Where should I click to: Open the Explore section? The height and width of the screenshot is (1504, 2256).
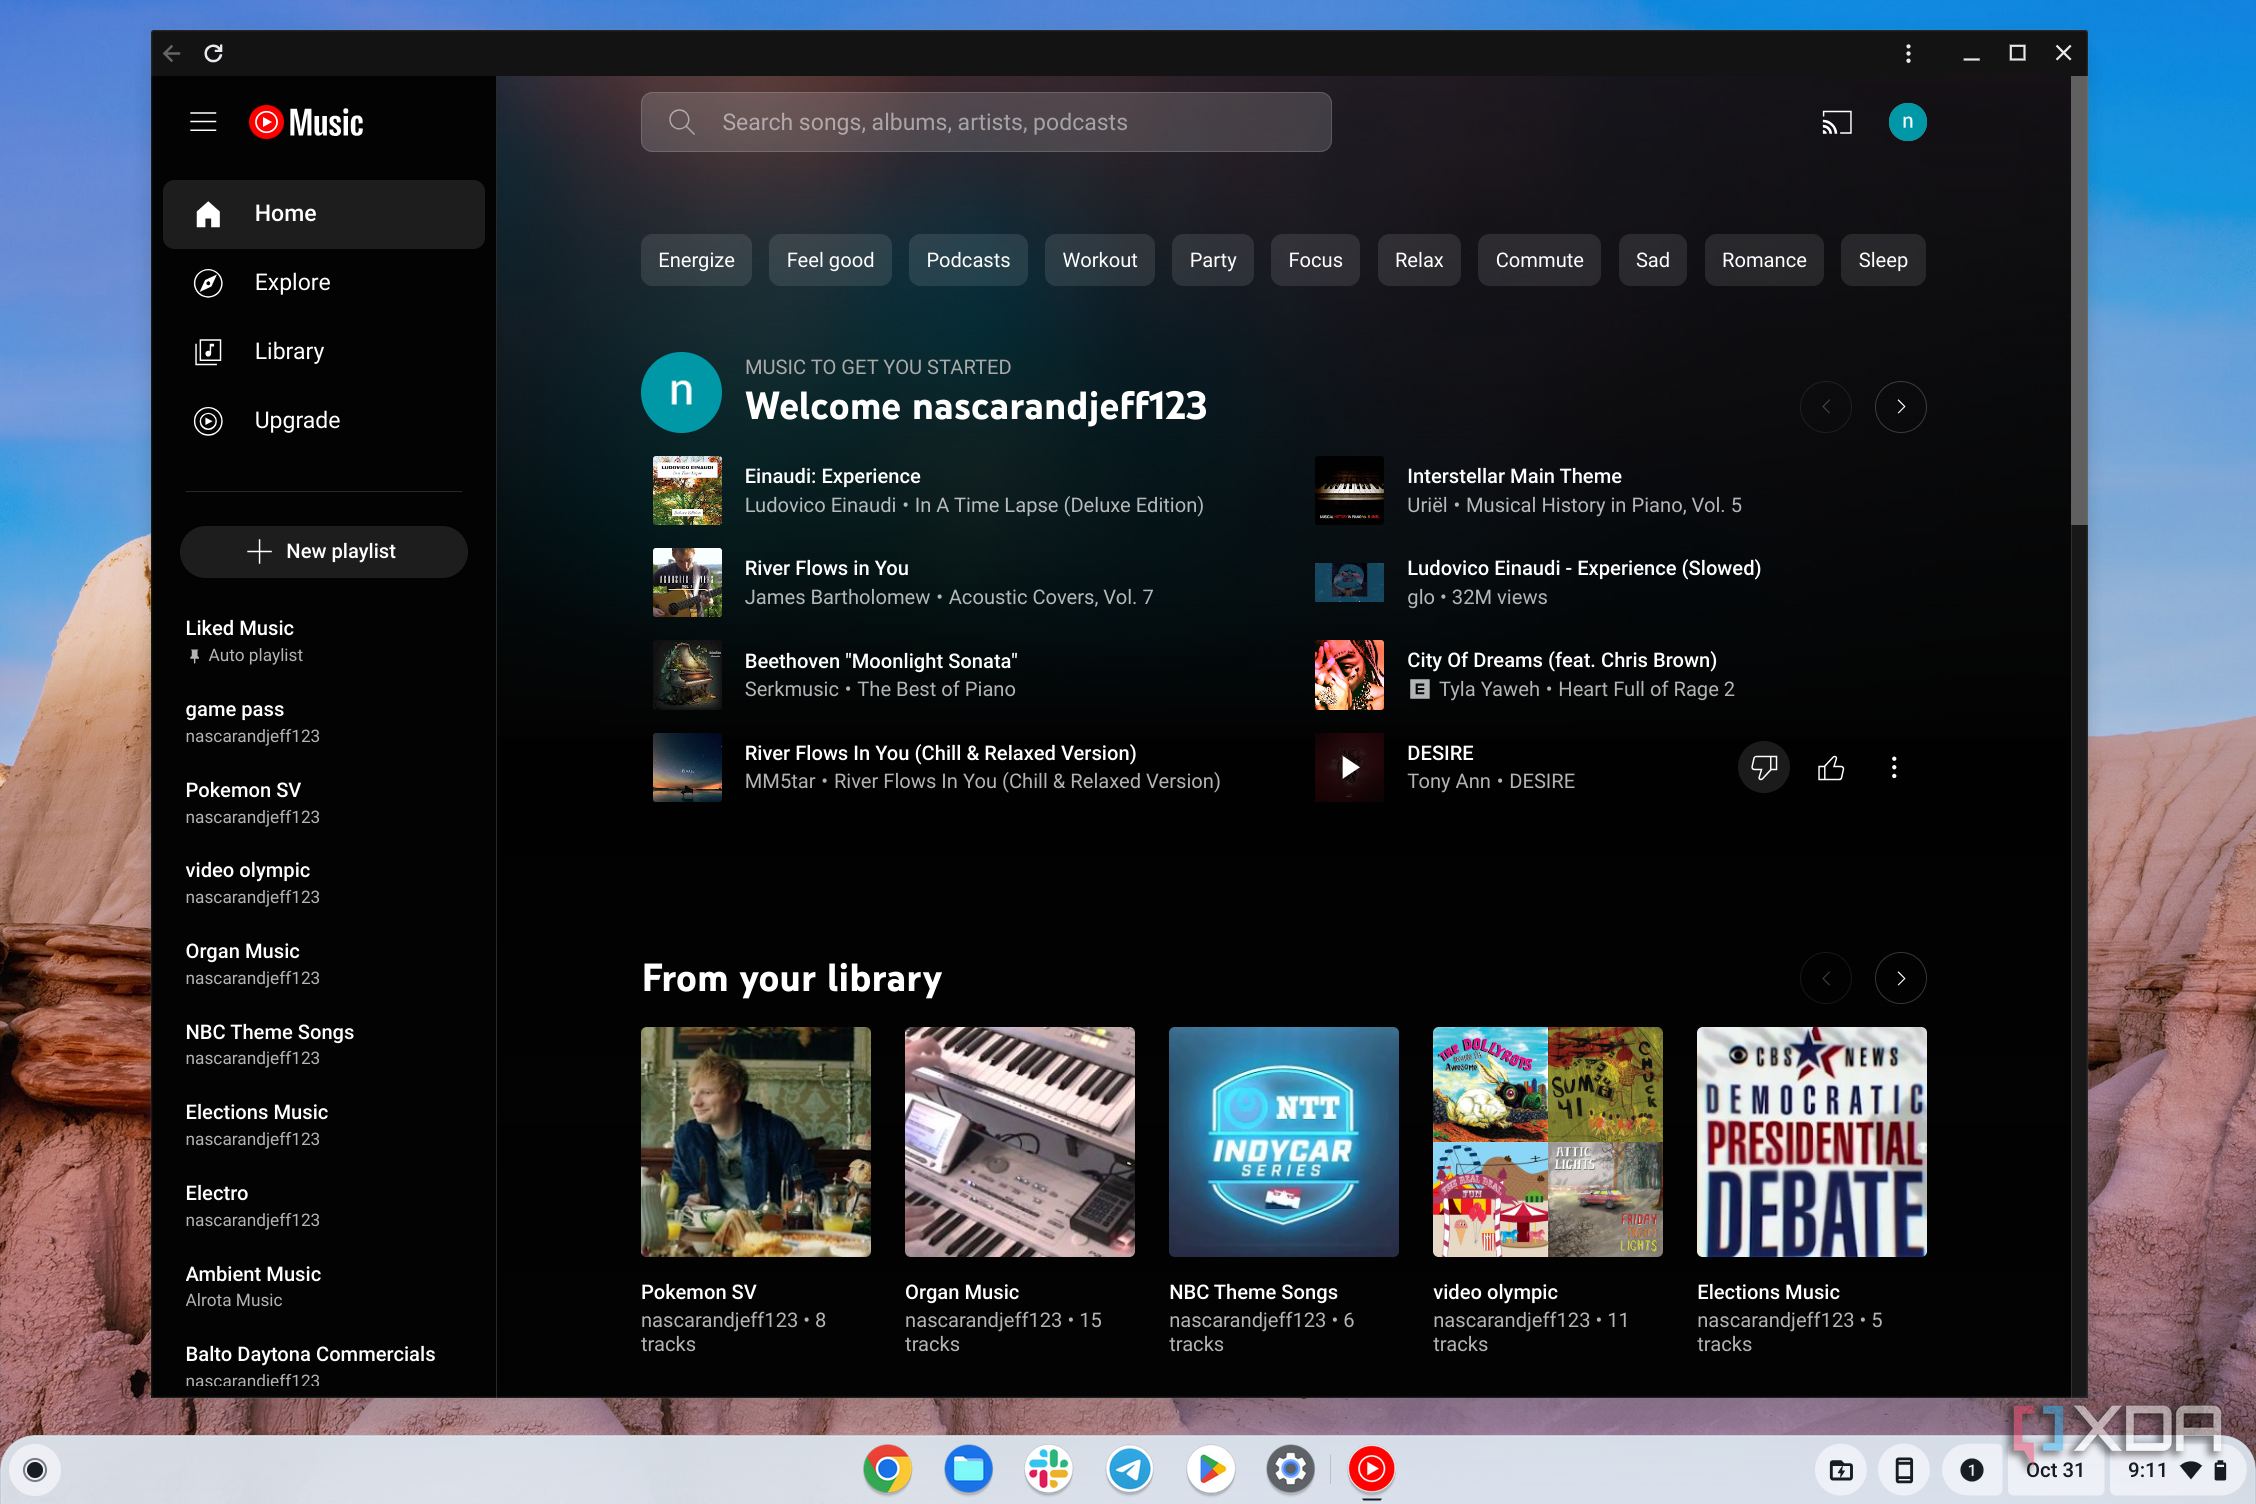(324, 283)
